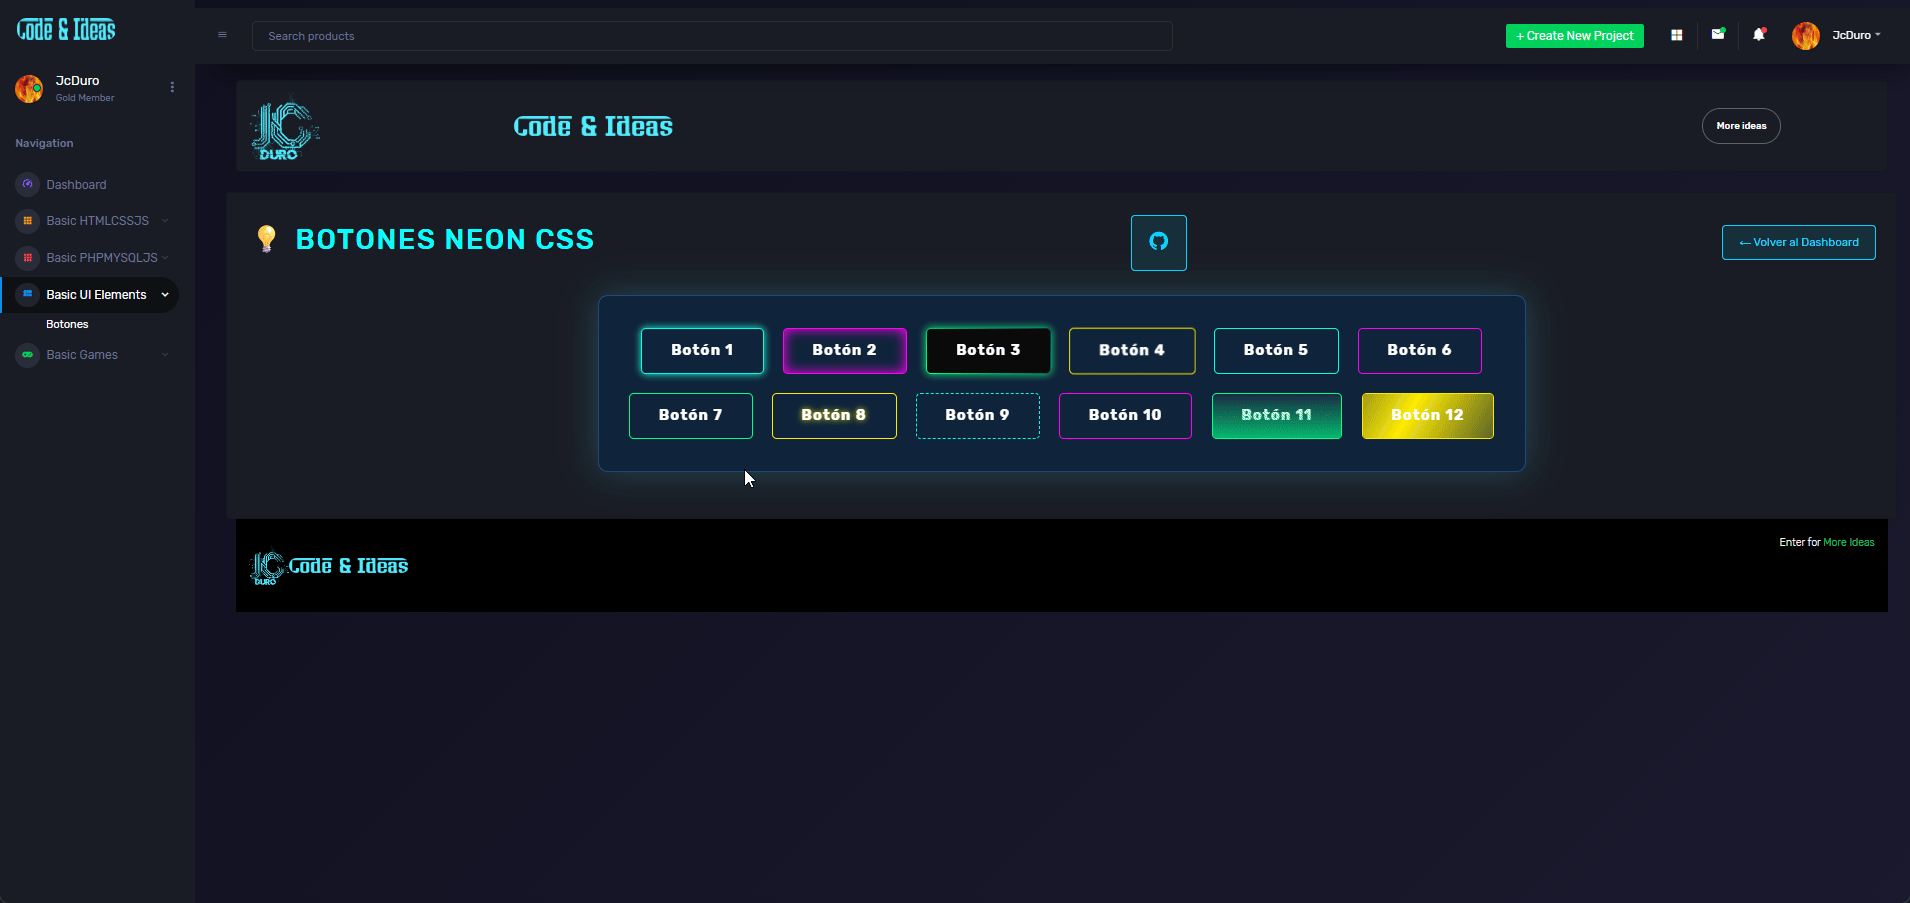
Task: Expand the Basic PHPMYSQLJS menu
Action: [x=101, y=258]
